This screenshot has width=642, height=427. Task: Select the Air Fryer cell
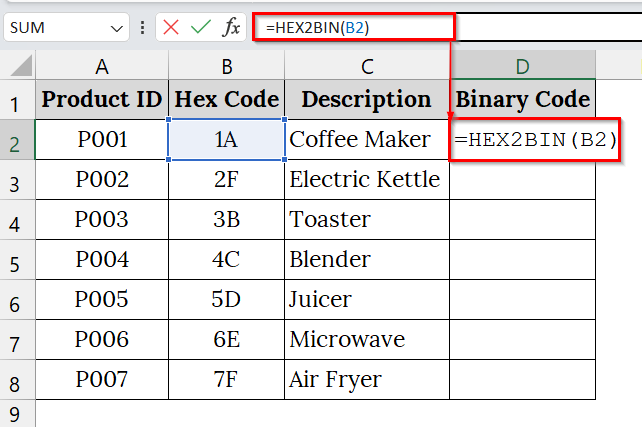(x=367, y=380)
